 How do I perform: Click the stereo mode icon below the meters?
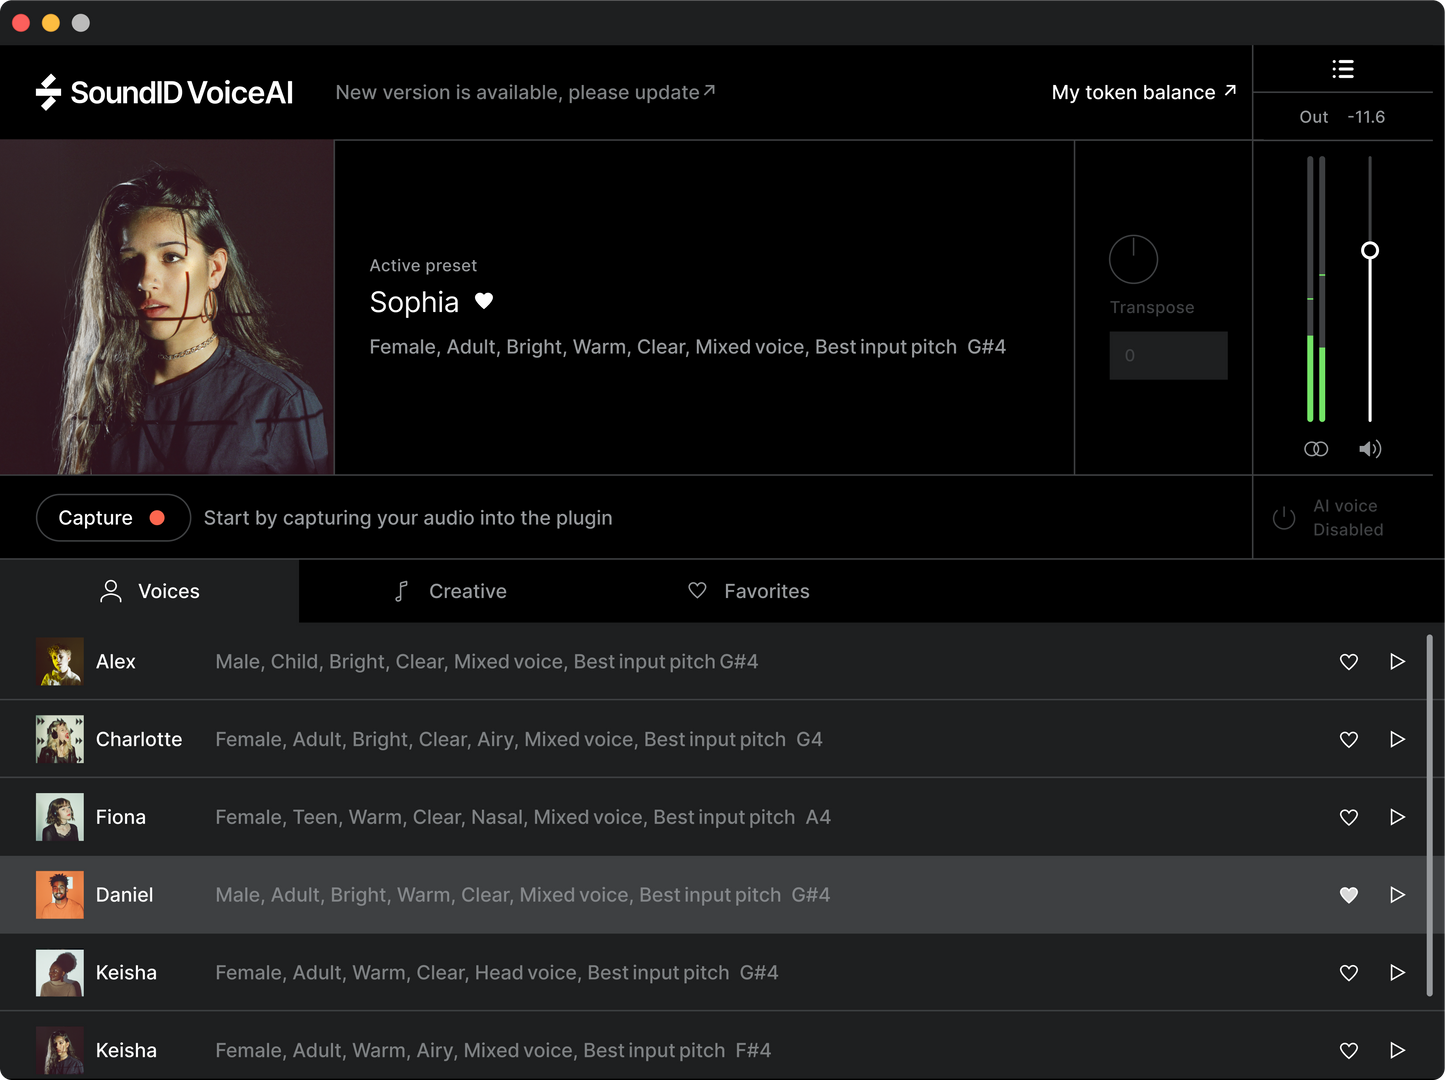pyautogui.click(x=1316, y=449)
